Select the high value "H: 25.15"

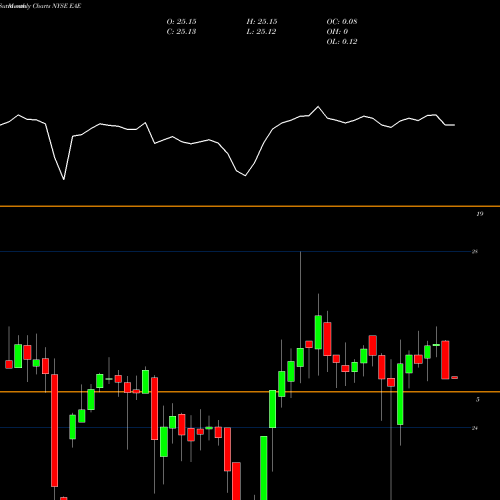(x=262, y=22)
